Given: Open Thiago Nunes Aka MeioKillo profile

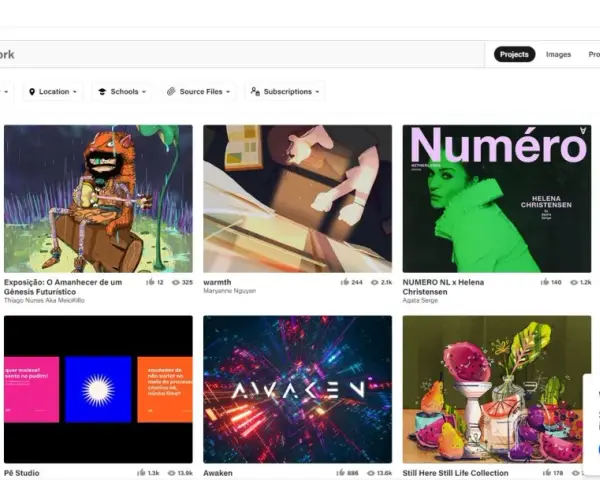Looking at the screenshot, I should coord(44,300).
